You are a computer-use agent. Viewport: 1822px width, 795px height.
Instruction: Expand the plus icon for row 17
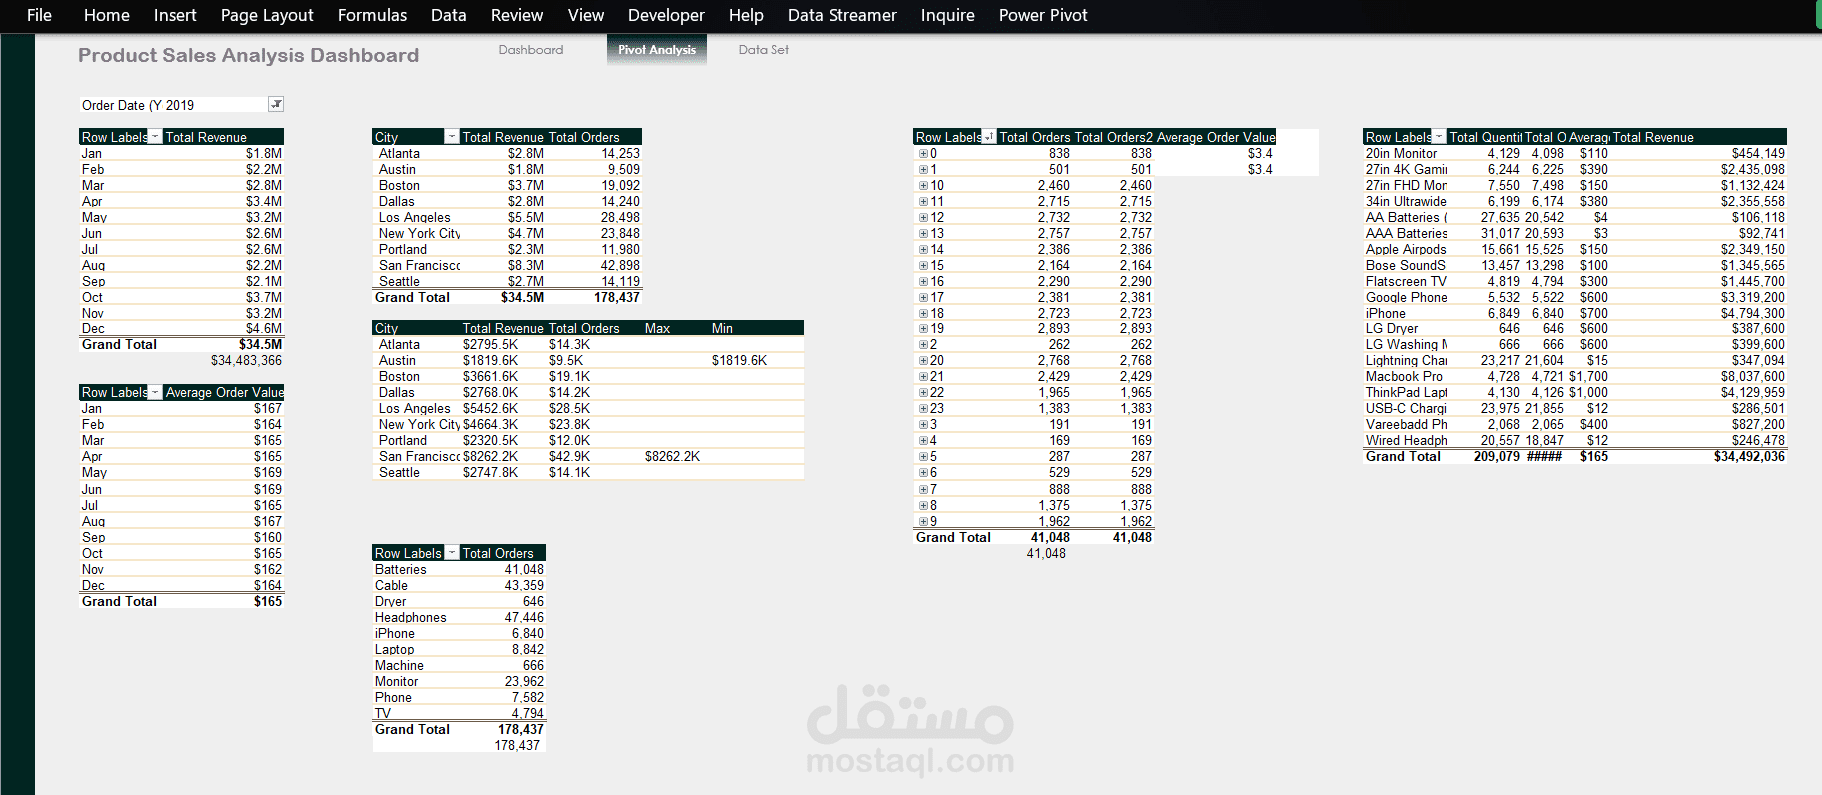[923, 298]
